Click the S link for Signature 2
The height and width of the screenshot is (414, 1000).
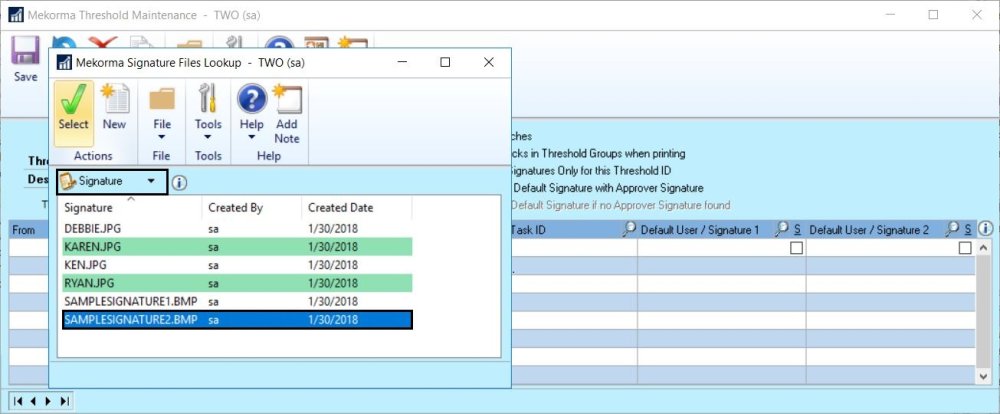(967, 230)
